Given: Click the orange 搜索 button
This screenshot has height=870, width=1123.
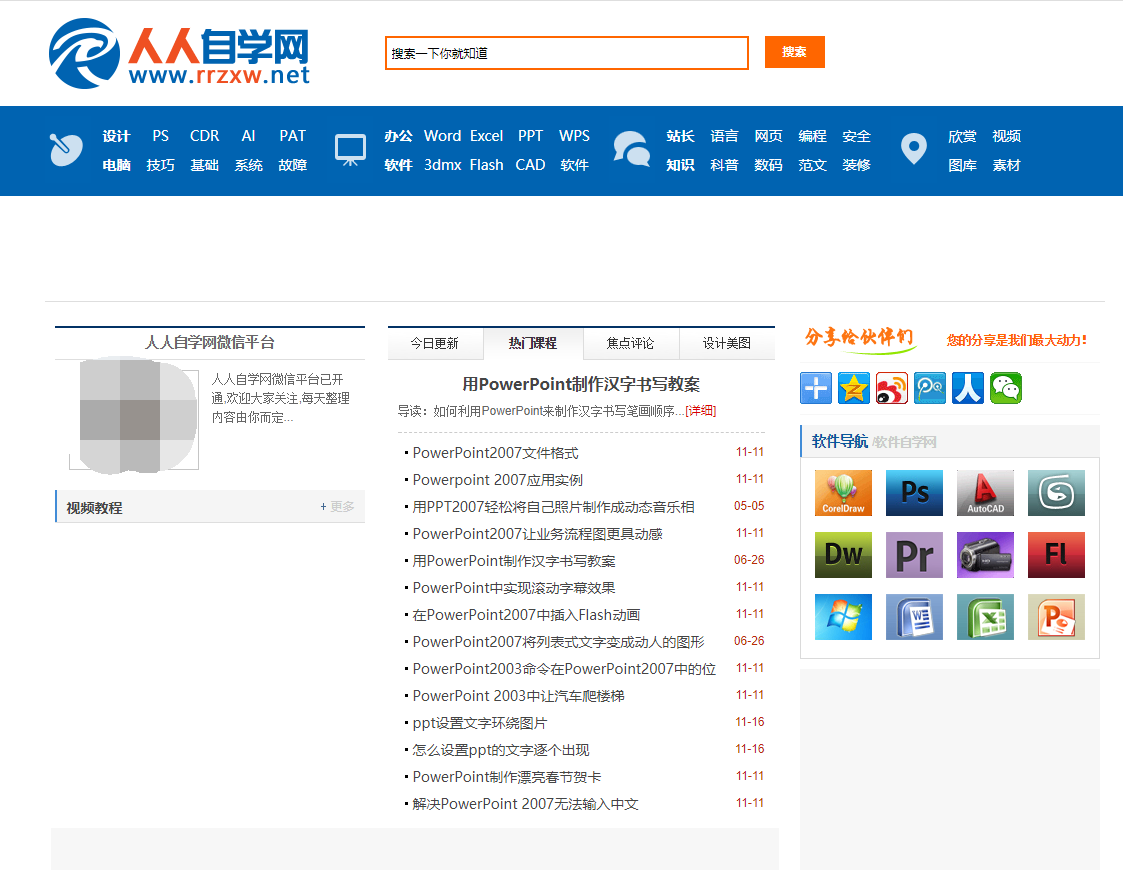Looking at the screenshot, I should click(794, 52).
